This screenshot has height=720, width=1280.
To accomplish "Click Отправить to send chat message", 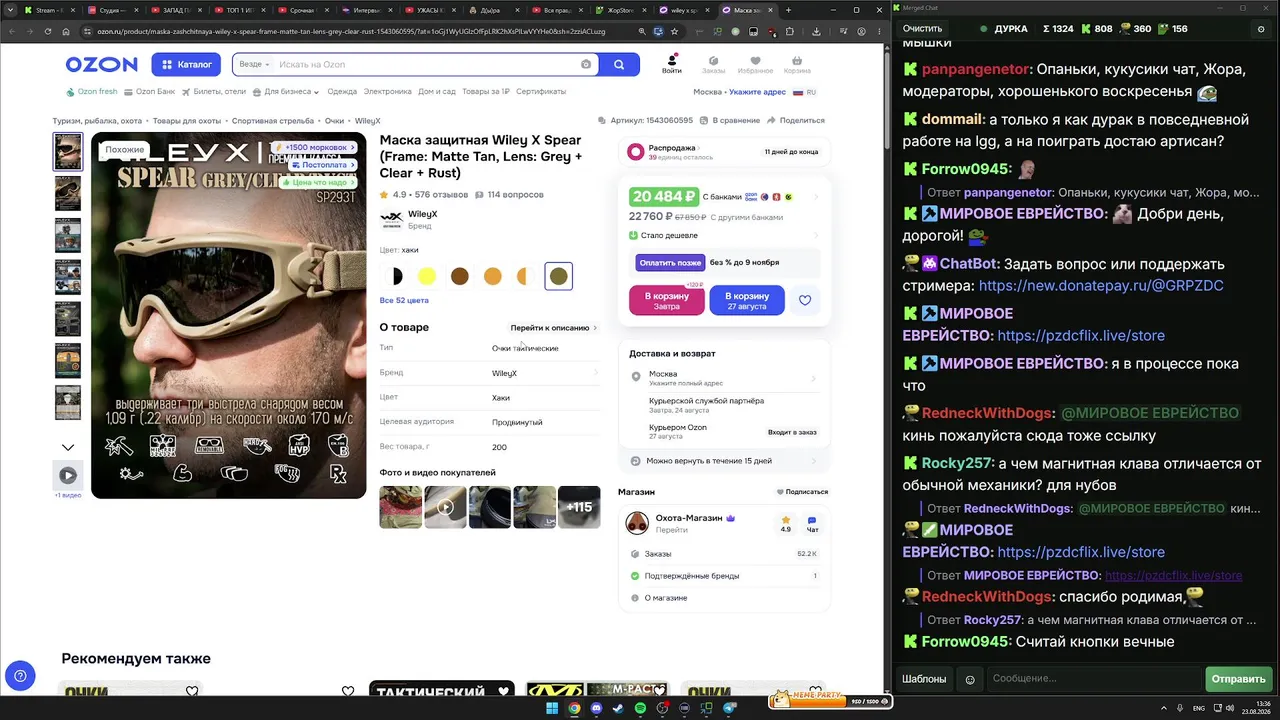I will click(1238, 679).
